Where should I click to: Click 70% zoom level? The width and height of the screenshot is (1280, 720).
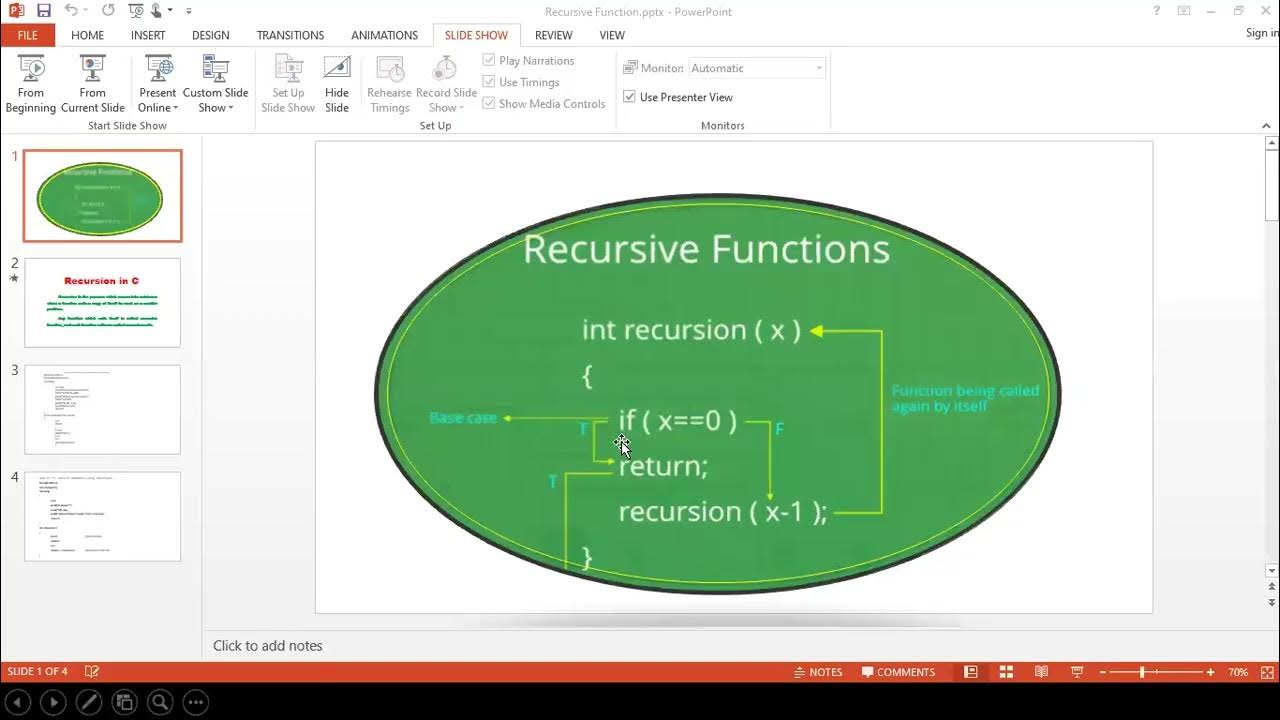(x=1238, y=672)
